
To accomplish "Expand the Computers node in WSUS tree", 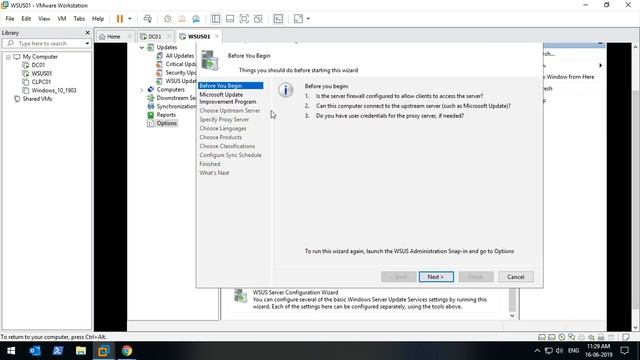I will (x=142, y=90).
